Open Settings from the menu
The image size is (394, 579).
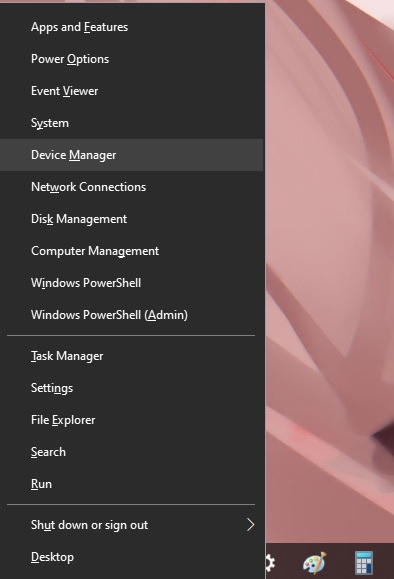coord(132,388)
